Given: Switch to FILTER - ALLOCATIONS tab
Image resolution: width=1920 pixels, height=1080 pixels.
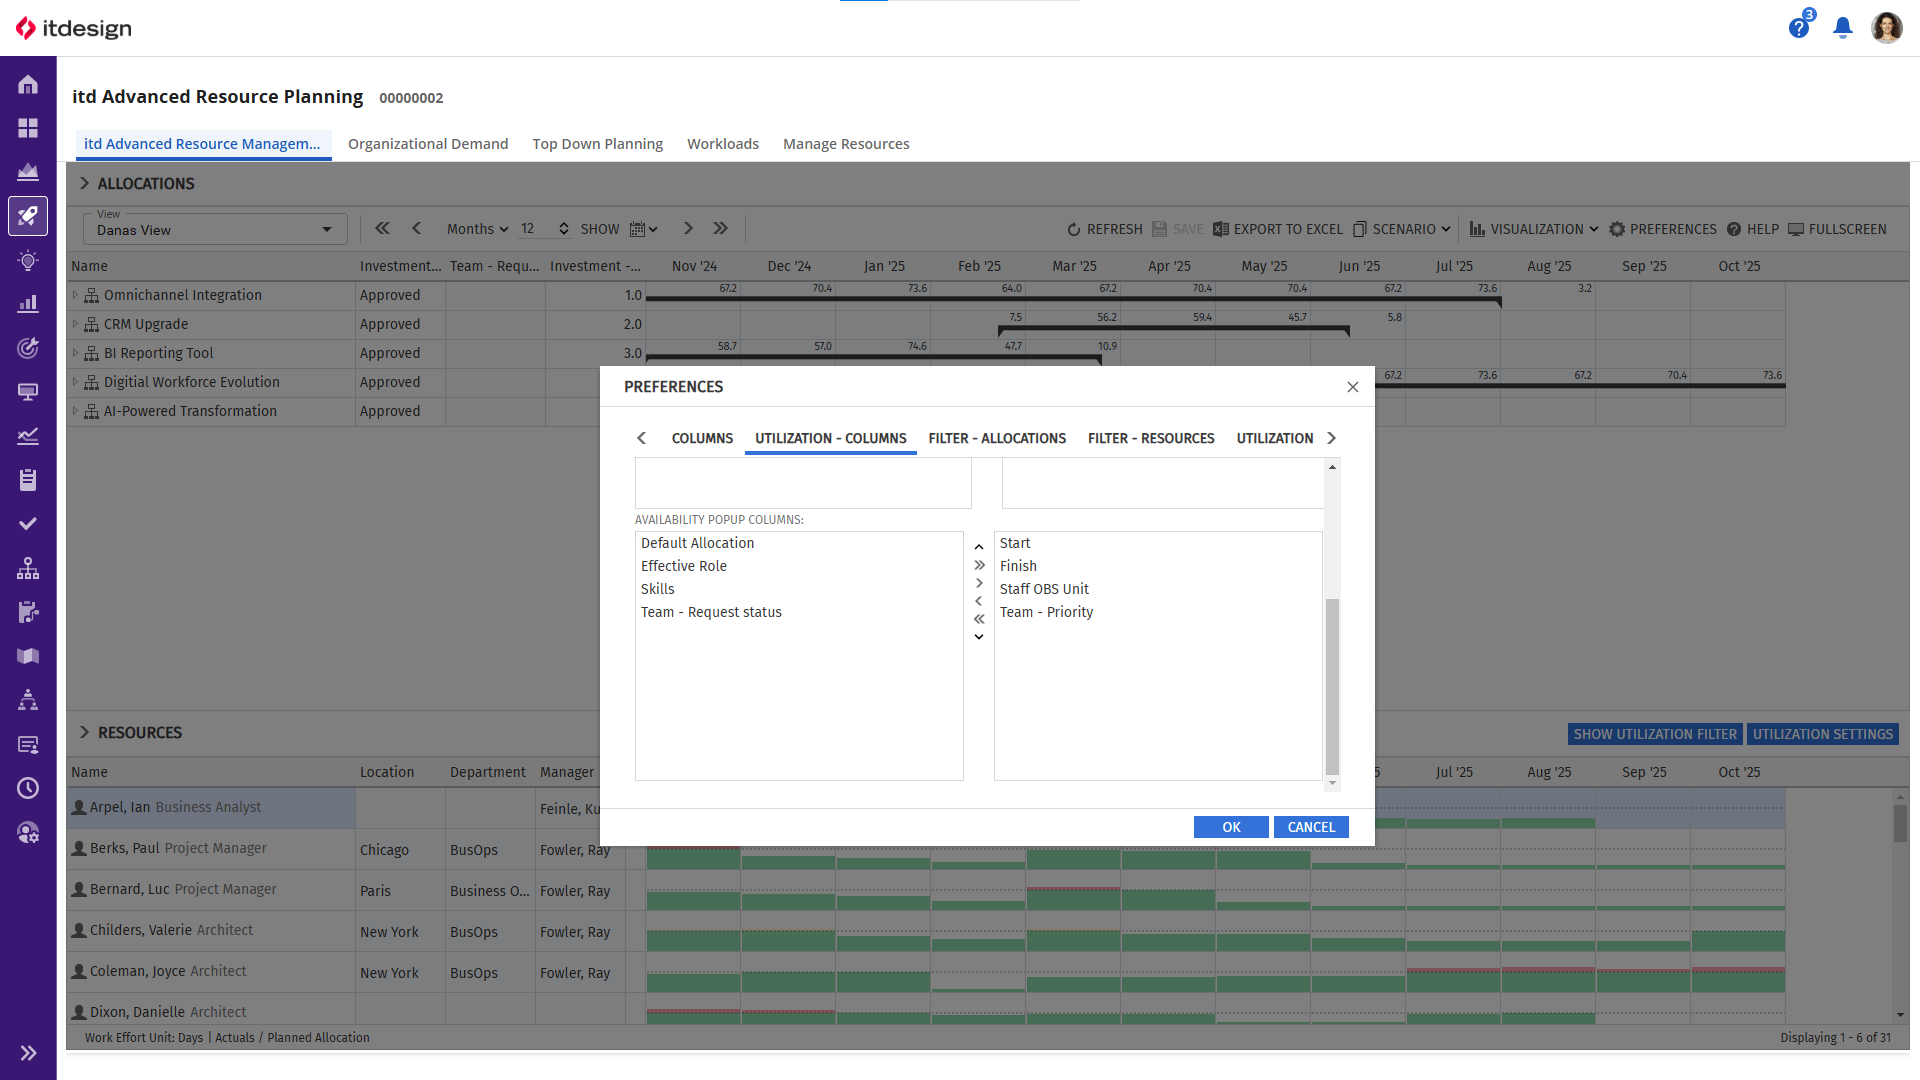Looking at the screenshot, I should (997, 438).
